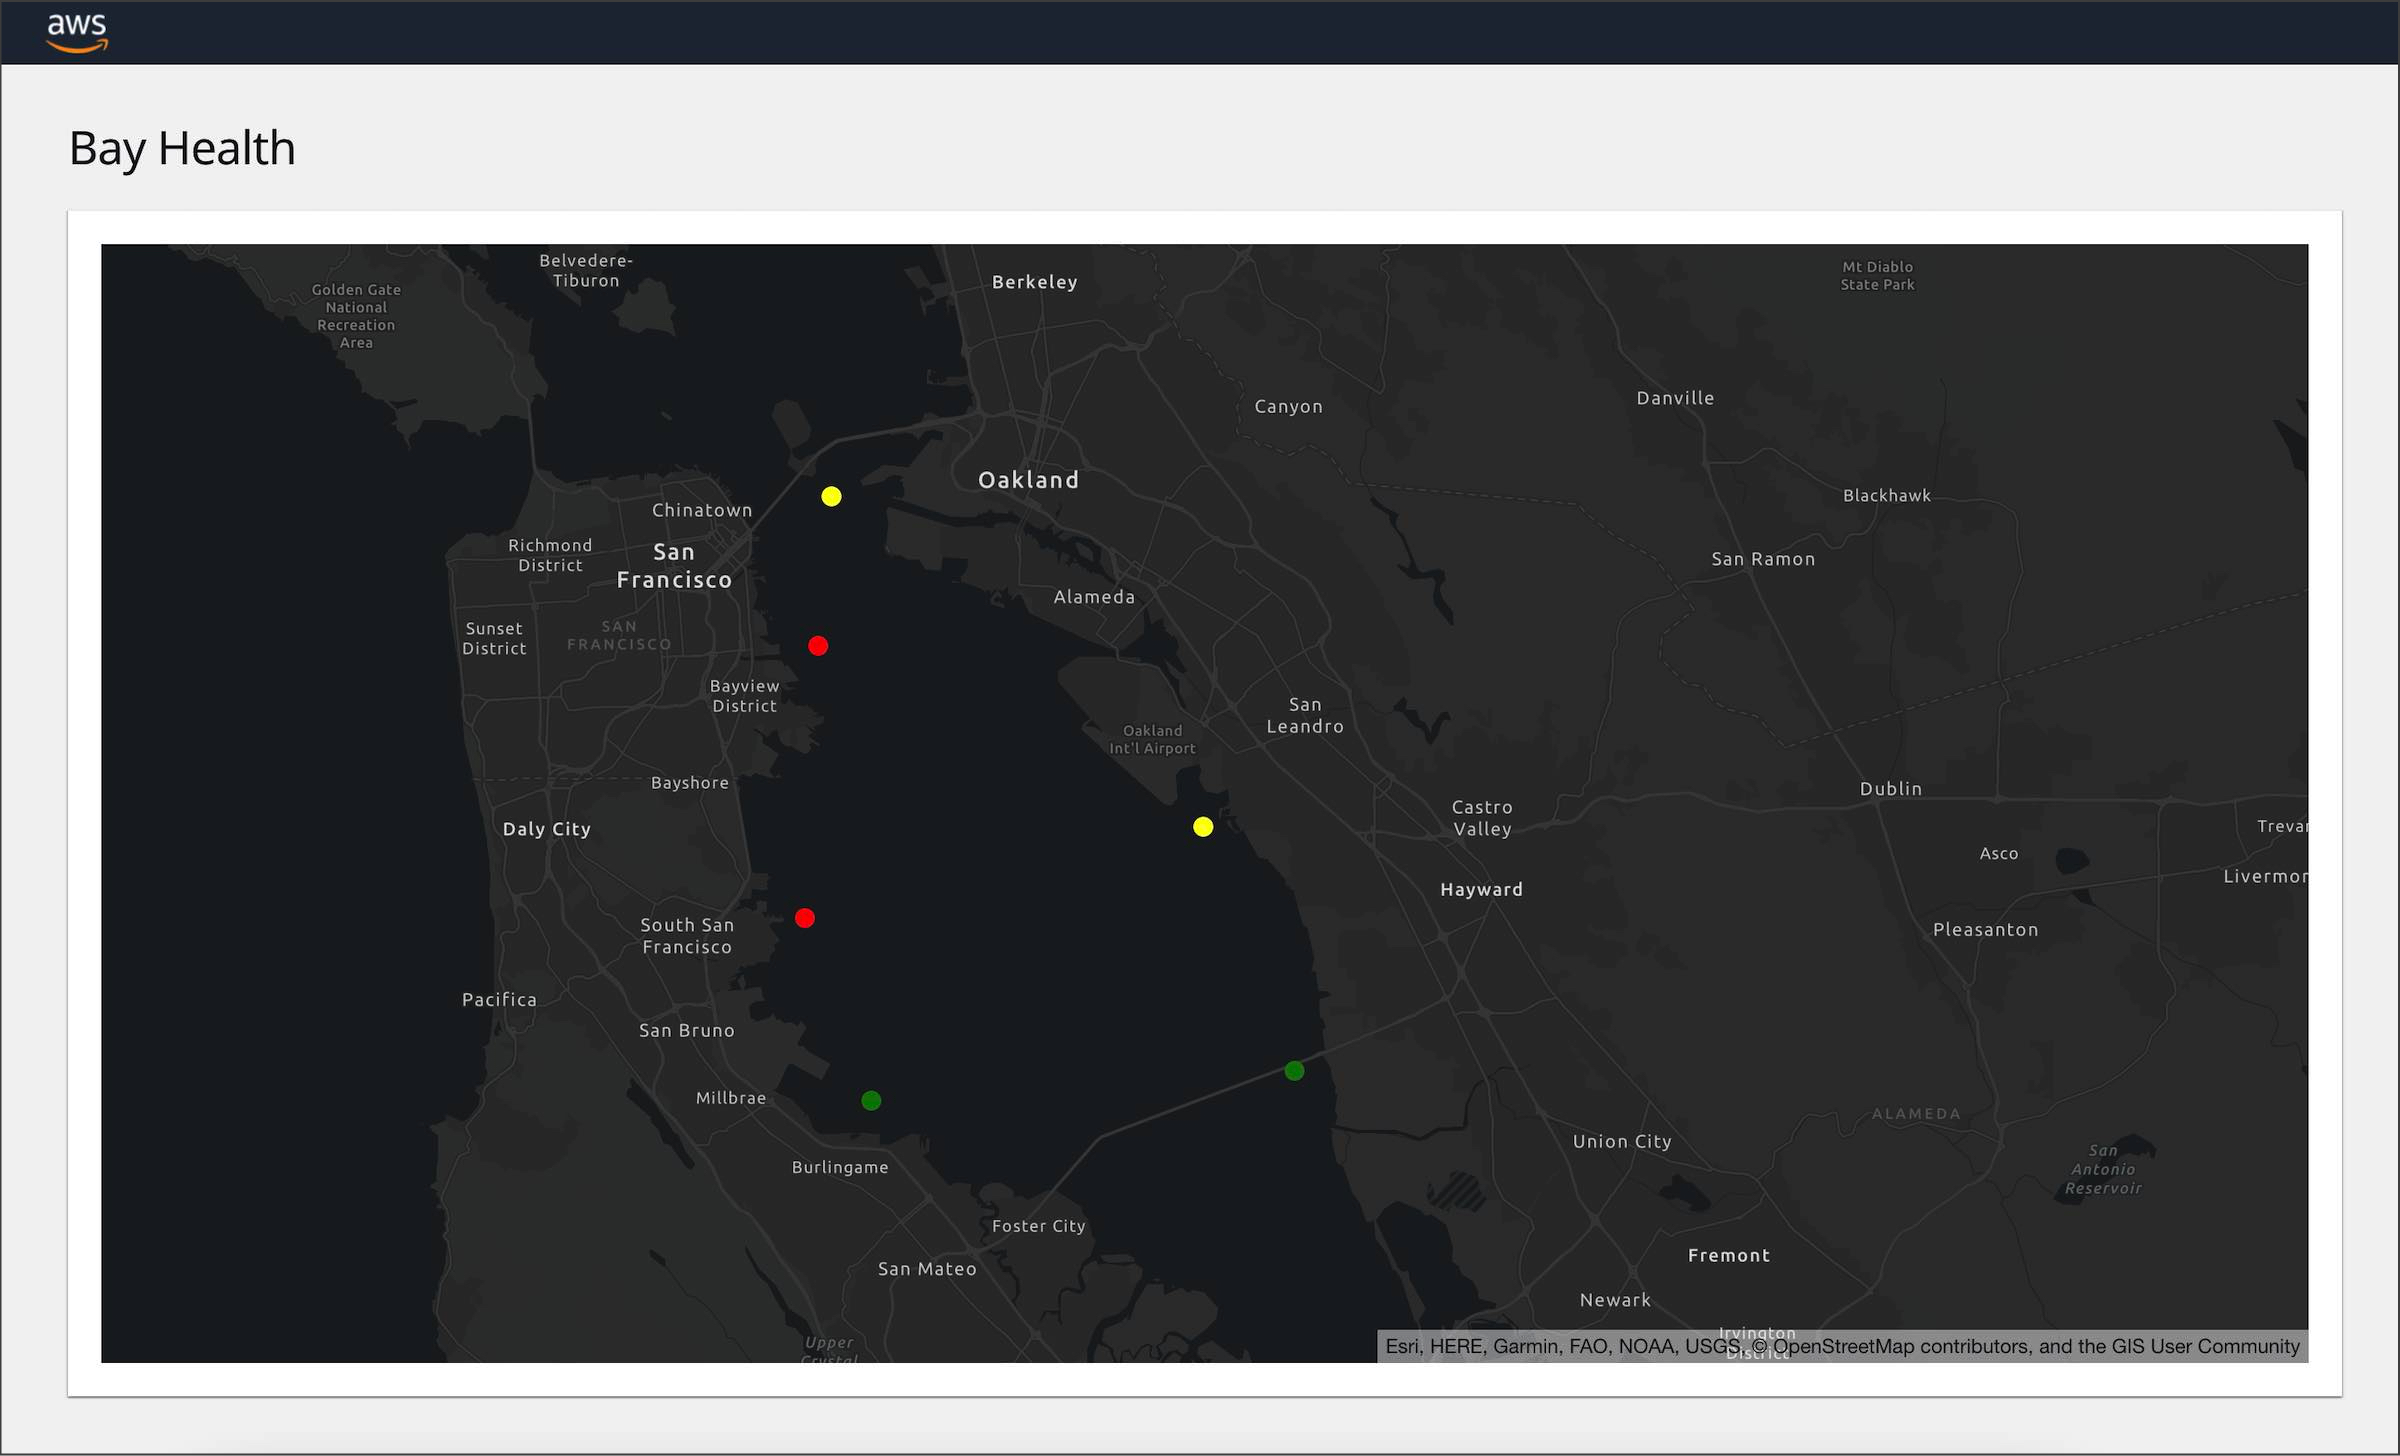Click the San Francisco city label
The image size is (2400, 1456).
tap(674, 566)
